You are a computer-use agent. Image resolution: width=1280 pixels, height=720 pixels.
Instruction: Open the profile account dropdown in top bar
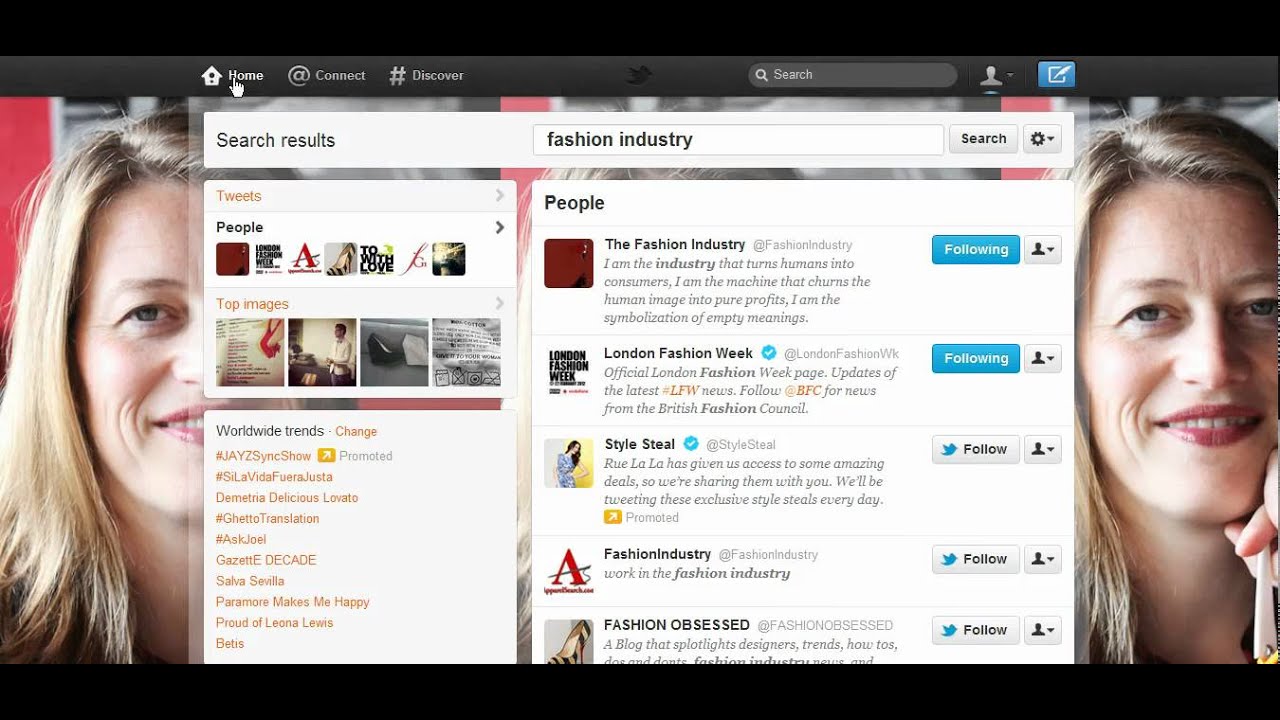[x=996, y=75]
